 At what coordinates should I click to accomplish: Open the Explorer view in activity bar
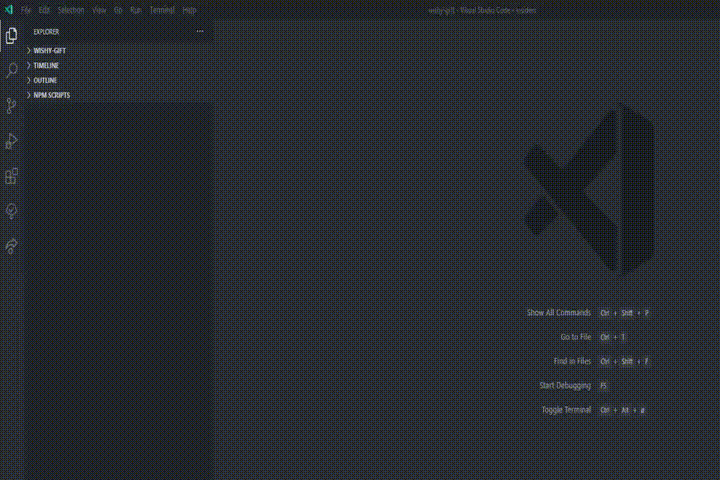pos(11,35)
